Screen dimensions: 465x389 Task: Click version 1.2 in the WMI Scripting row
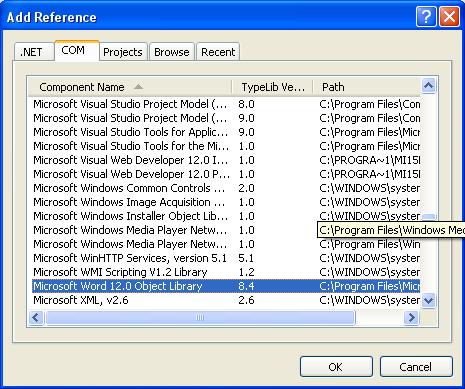click(246, 272)
